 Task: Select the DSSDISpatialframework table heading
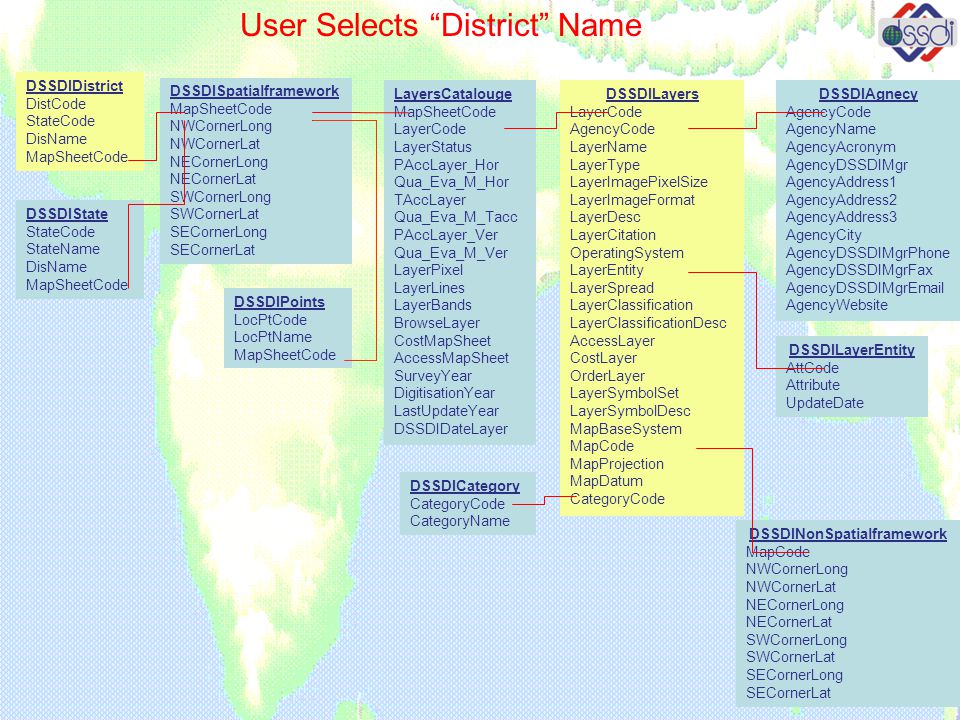tap(254, 91)
